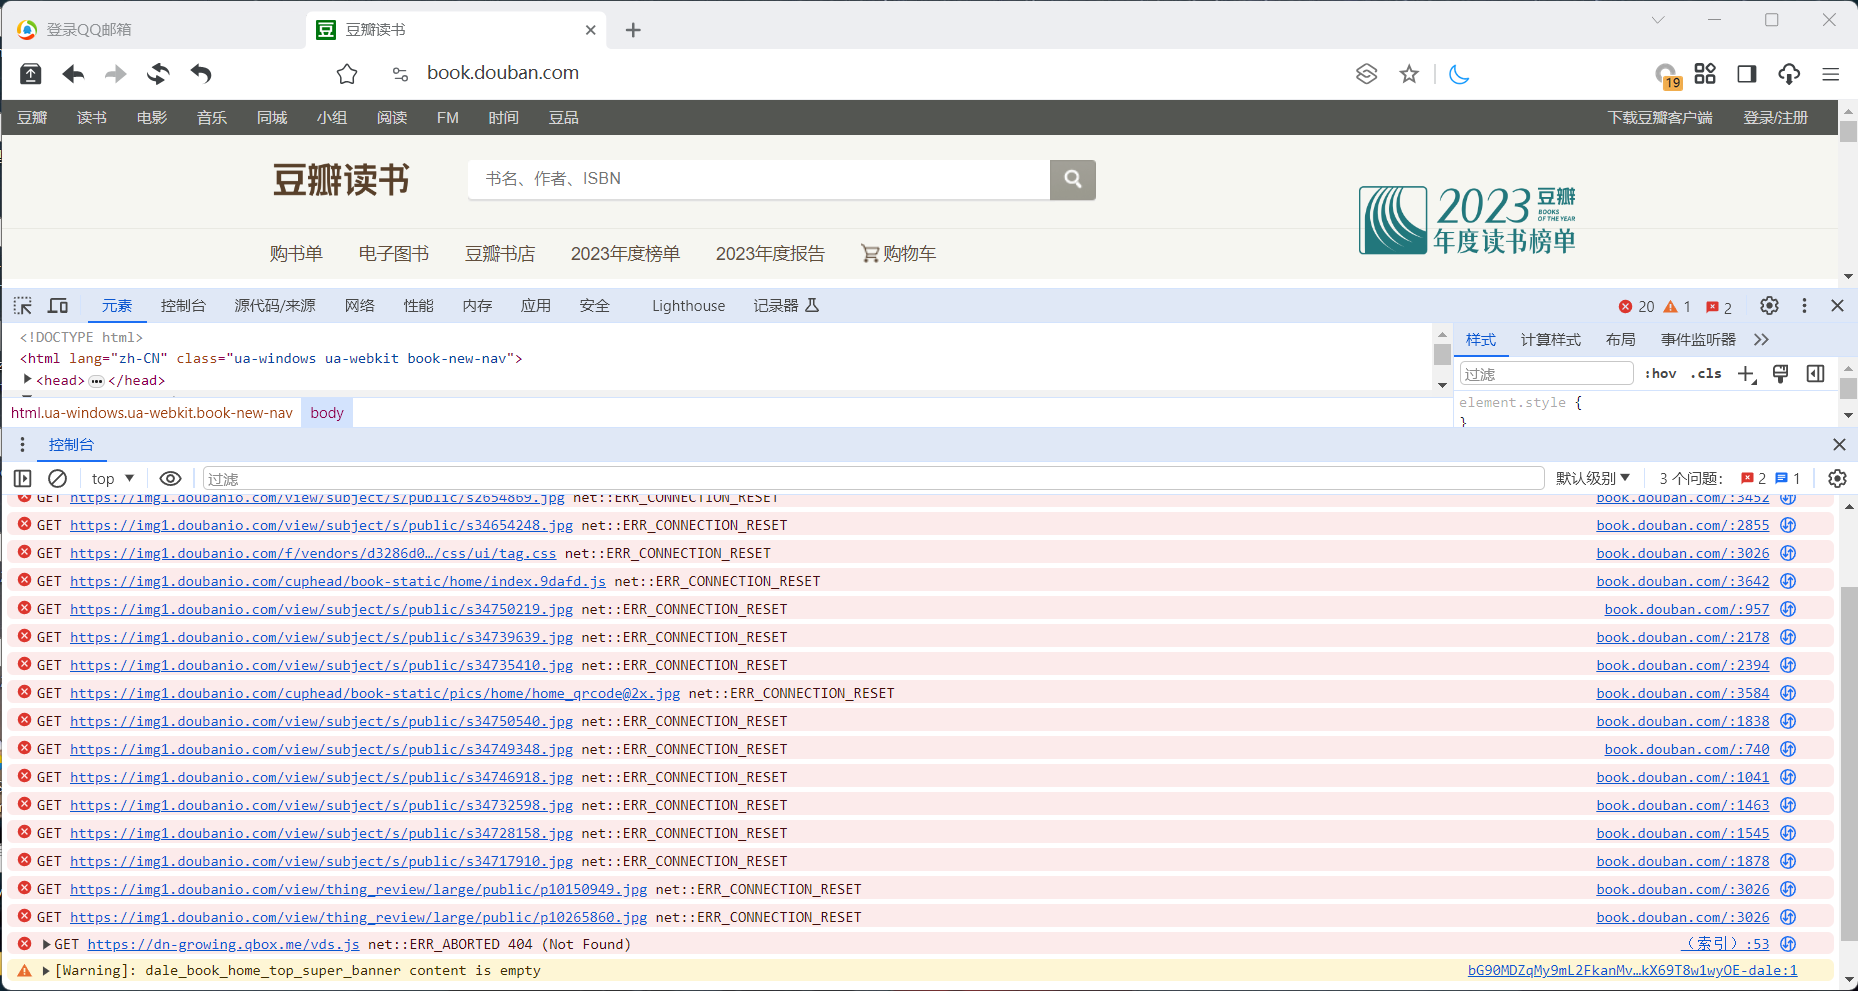Open the extensions grid icon
1858x991 pixels.
(x=1705, y=73)
